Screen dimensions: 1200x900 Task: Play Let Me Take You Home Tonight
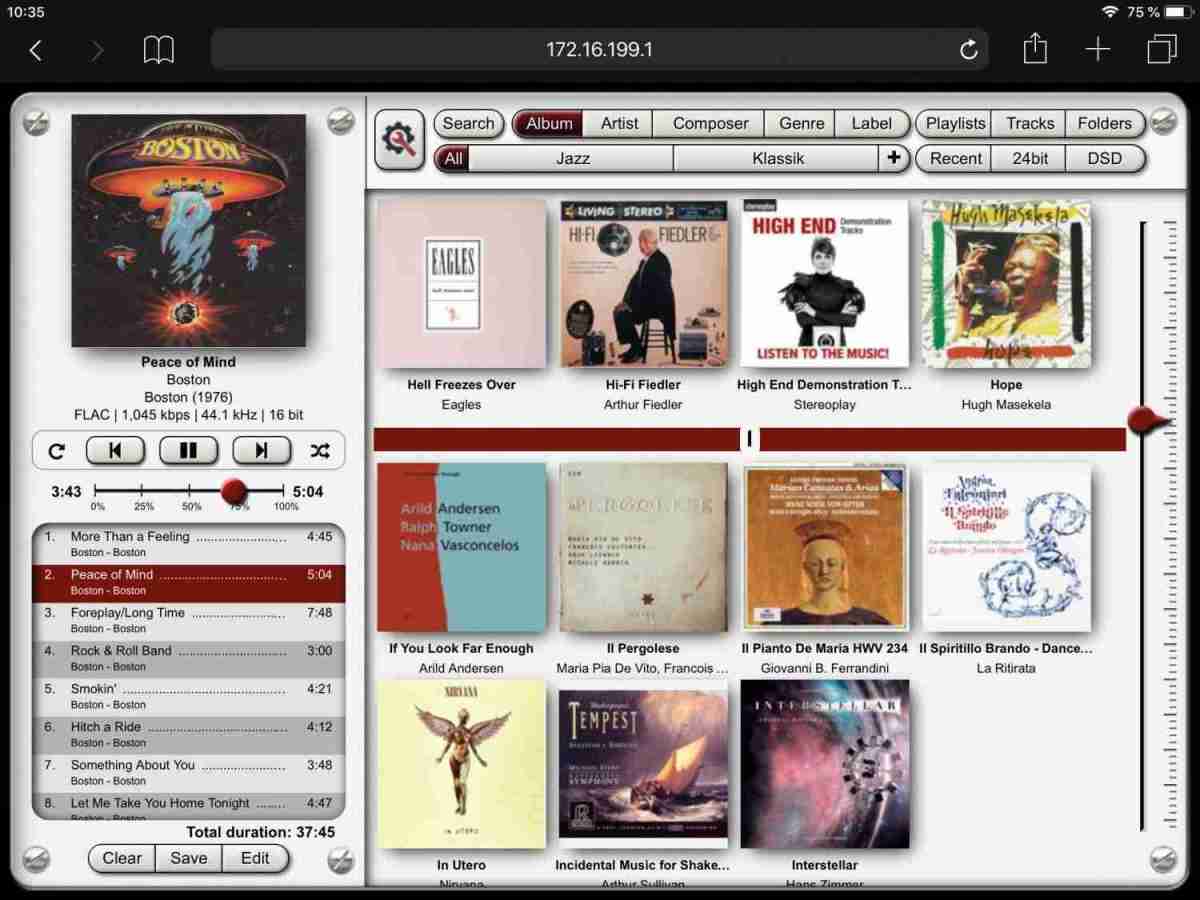pos(189,806)
